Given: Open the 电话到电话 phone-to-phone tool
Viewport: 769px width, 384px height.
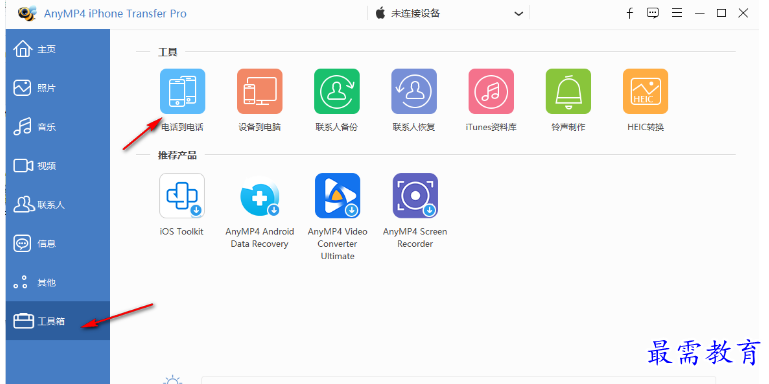Looking at the screenshot, I should point(182,92).
